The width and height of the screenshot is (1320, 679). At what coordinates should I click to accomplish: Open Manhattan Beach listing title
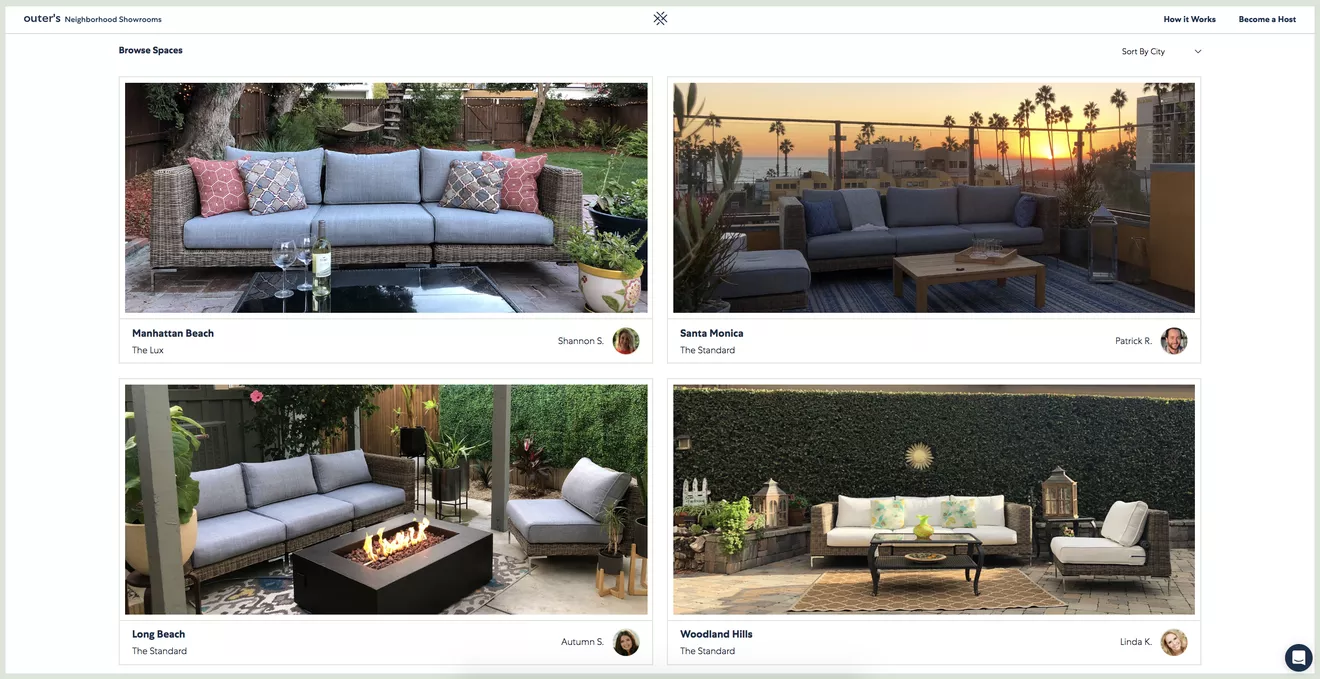[x=173, y=333]
